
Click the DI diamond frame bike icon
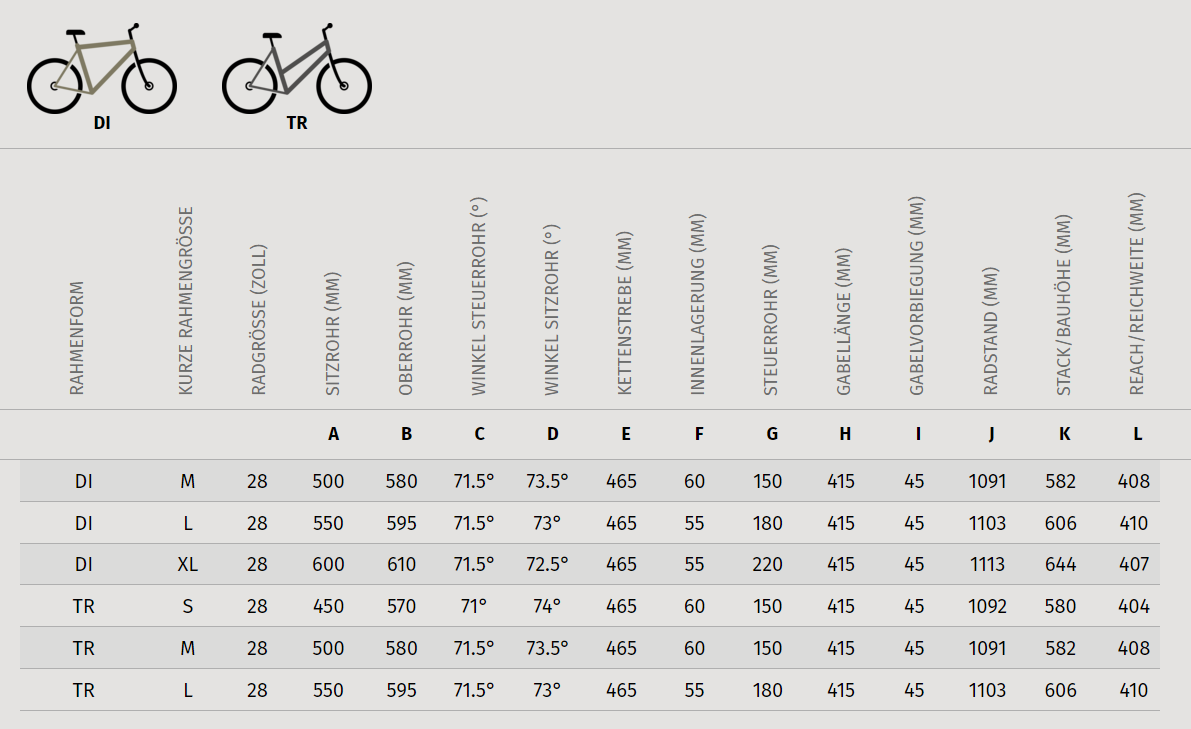pos(102,68)
